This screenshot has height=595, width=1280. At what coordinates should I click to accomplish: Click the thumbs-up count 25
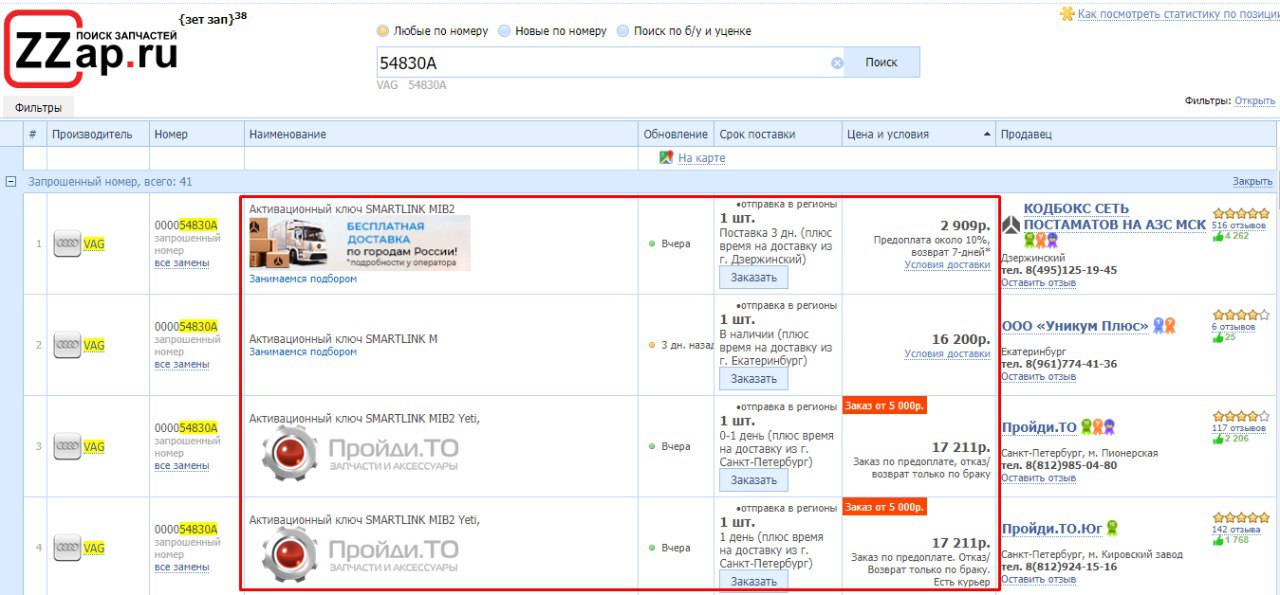coord(1225,337)
